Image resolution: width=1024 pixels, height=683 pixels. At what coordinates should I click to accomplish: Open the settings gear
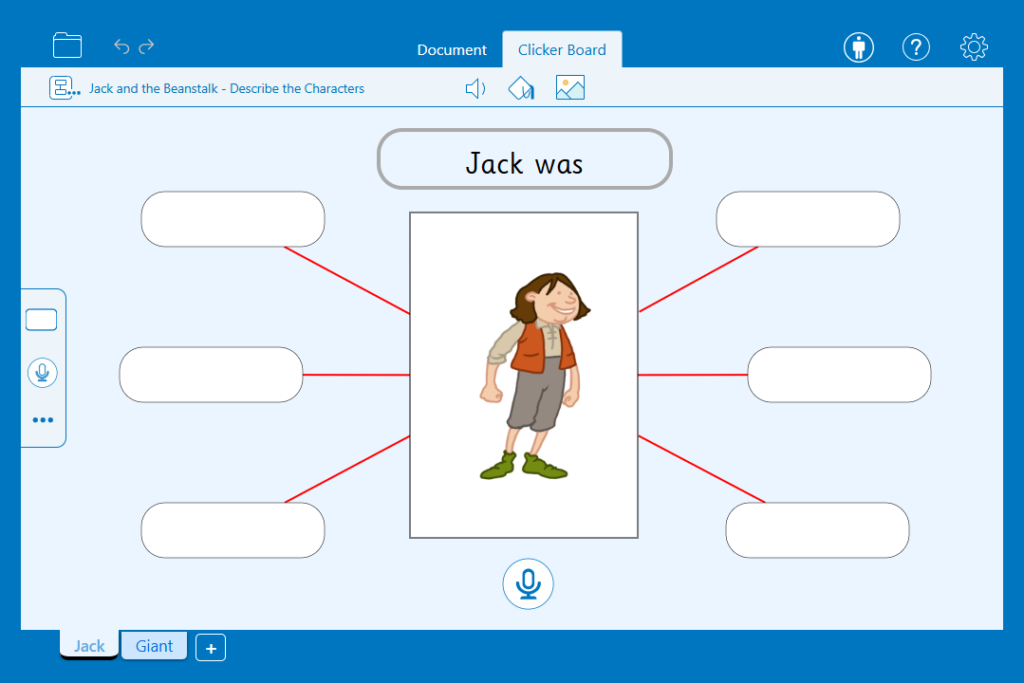(973, 47)
